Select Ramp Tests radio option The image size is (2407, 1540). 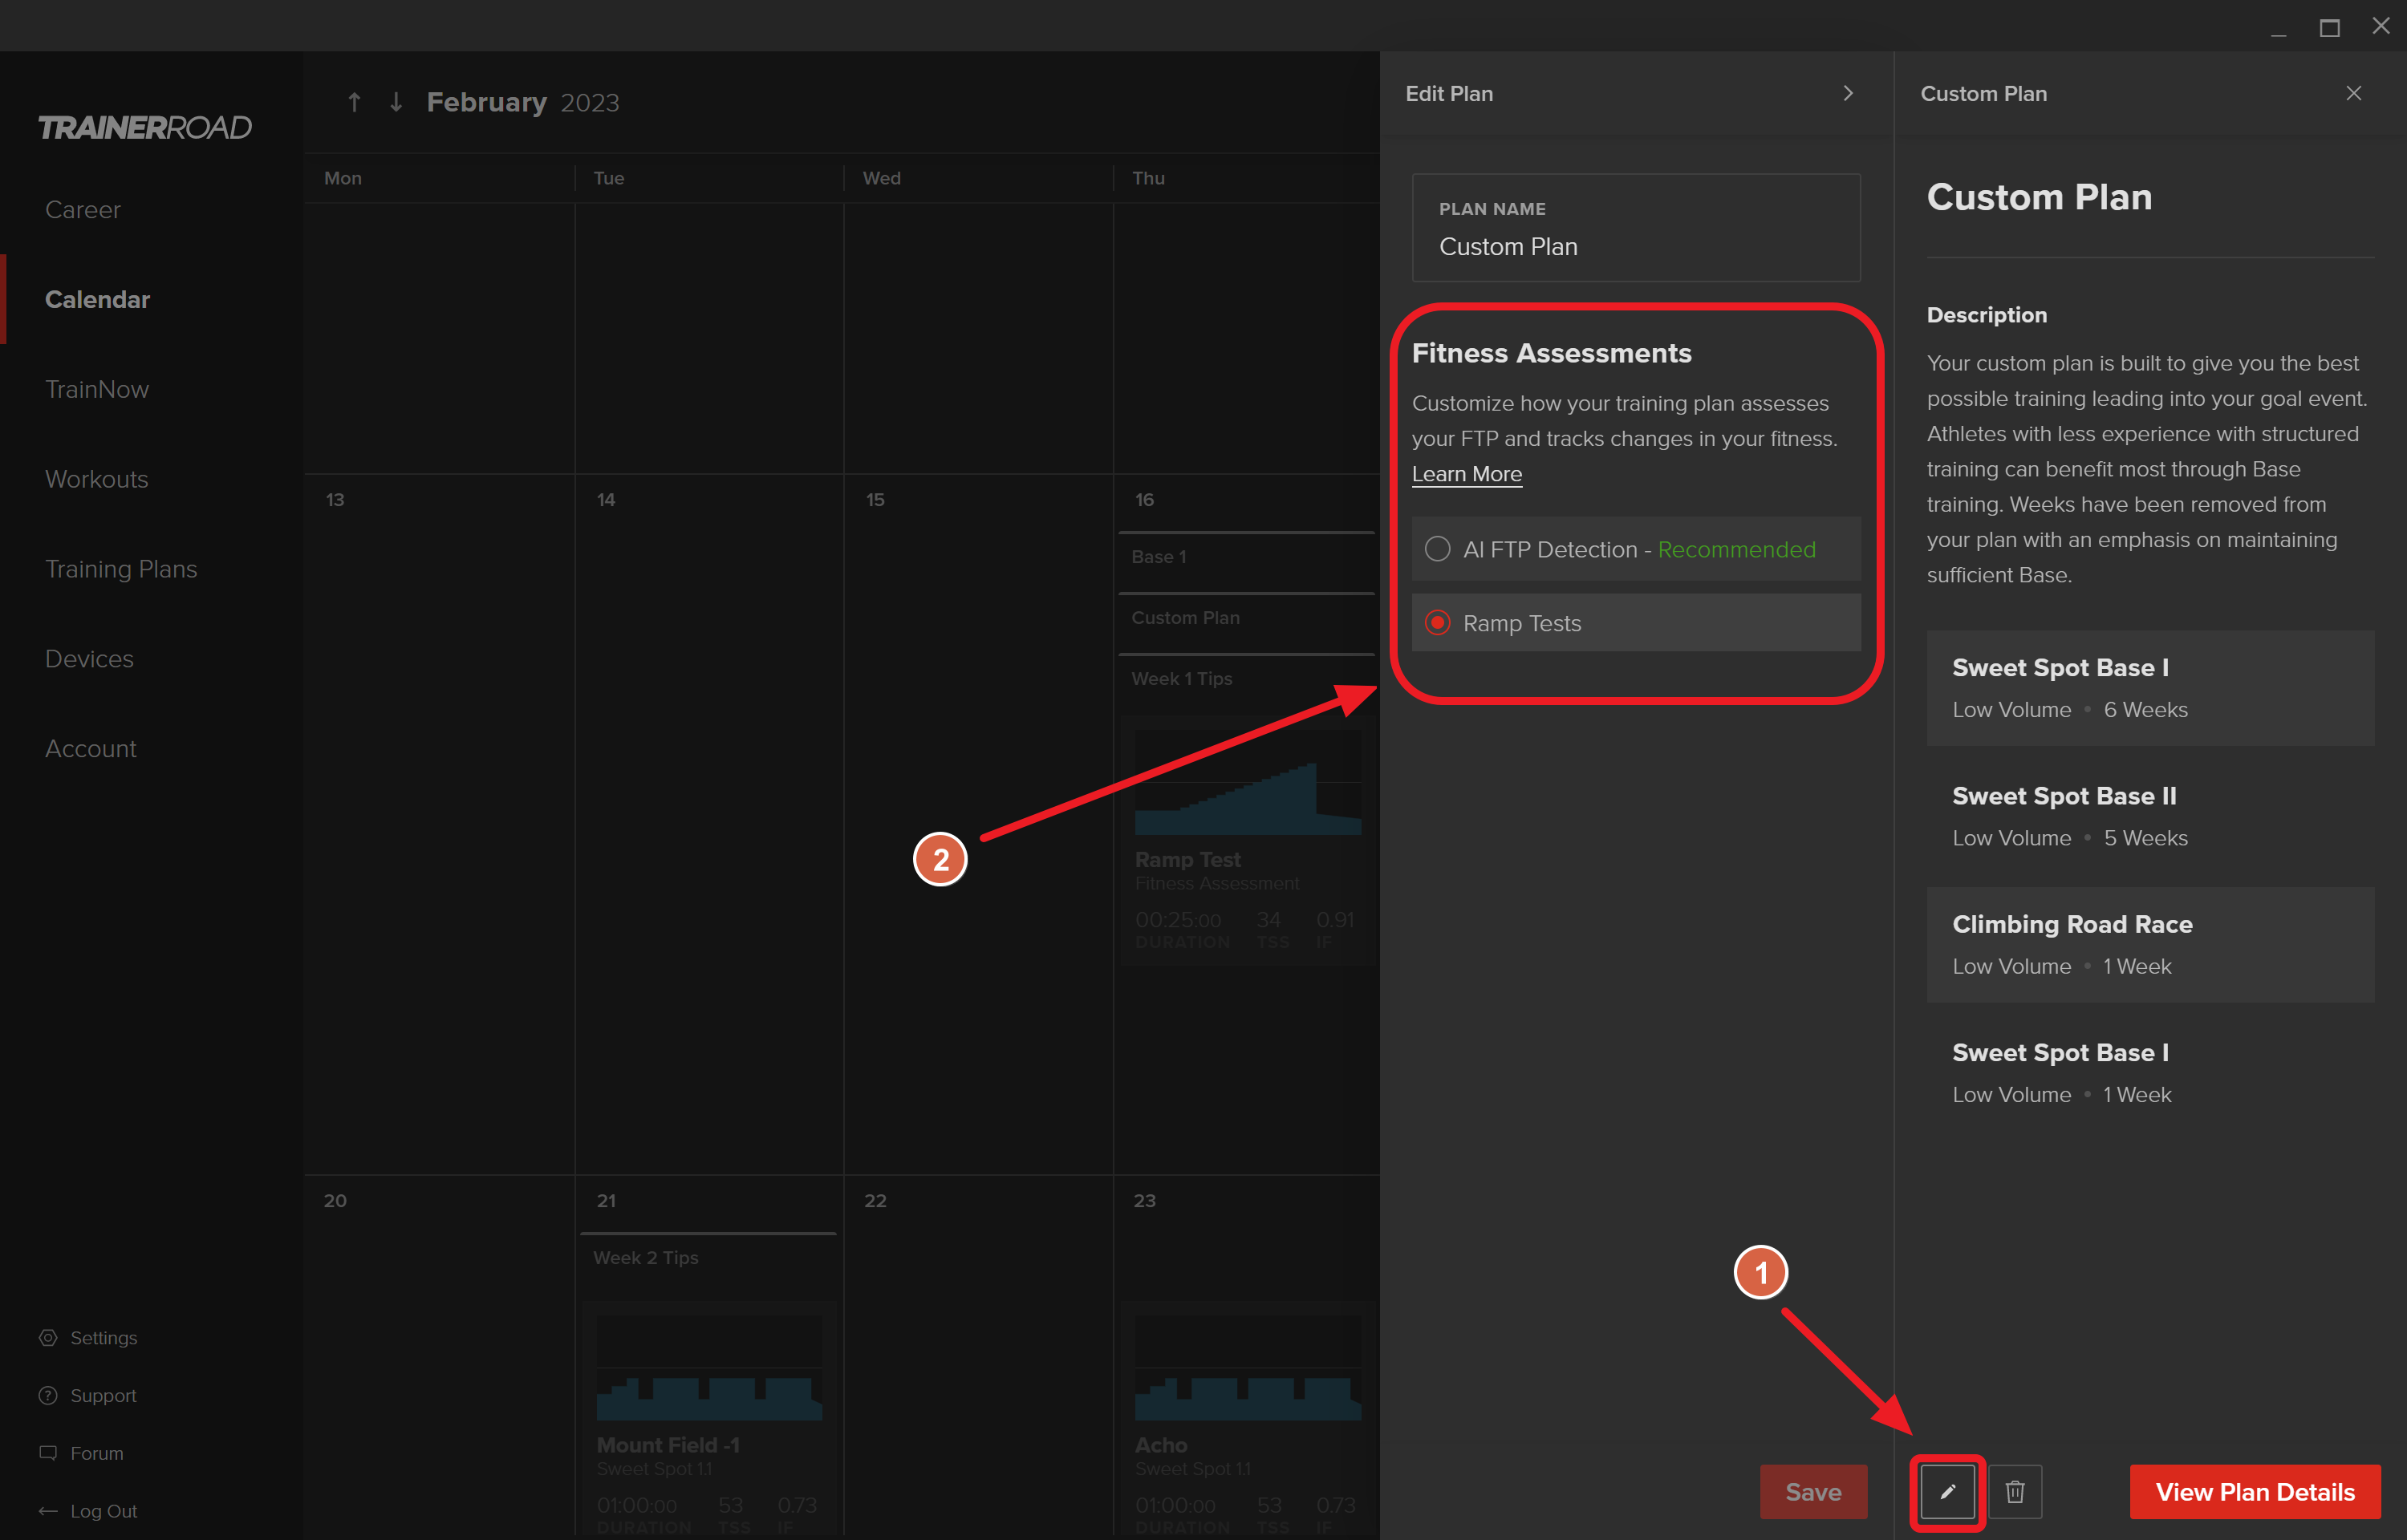1635,623
